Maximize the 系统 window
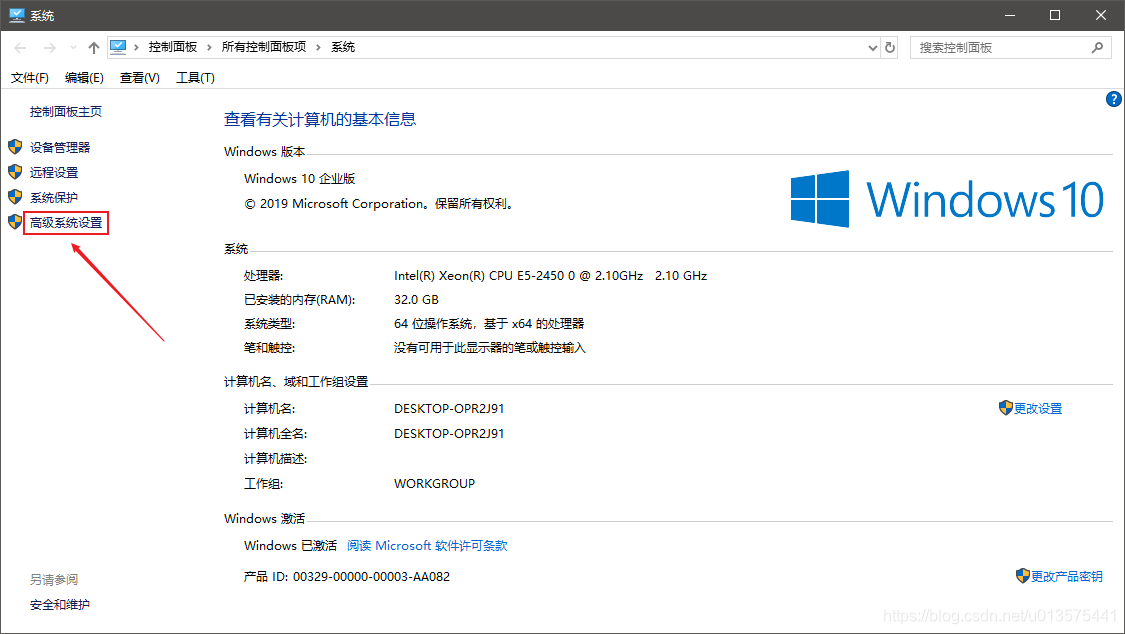Image resolution: width=1125 pixels, height=634 pixels. tap(1055, 15)
